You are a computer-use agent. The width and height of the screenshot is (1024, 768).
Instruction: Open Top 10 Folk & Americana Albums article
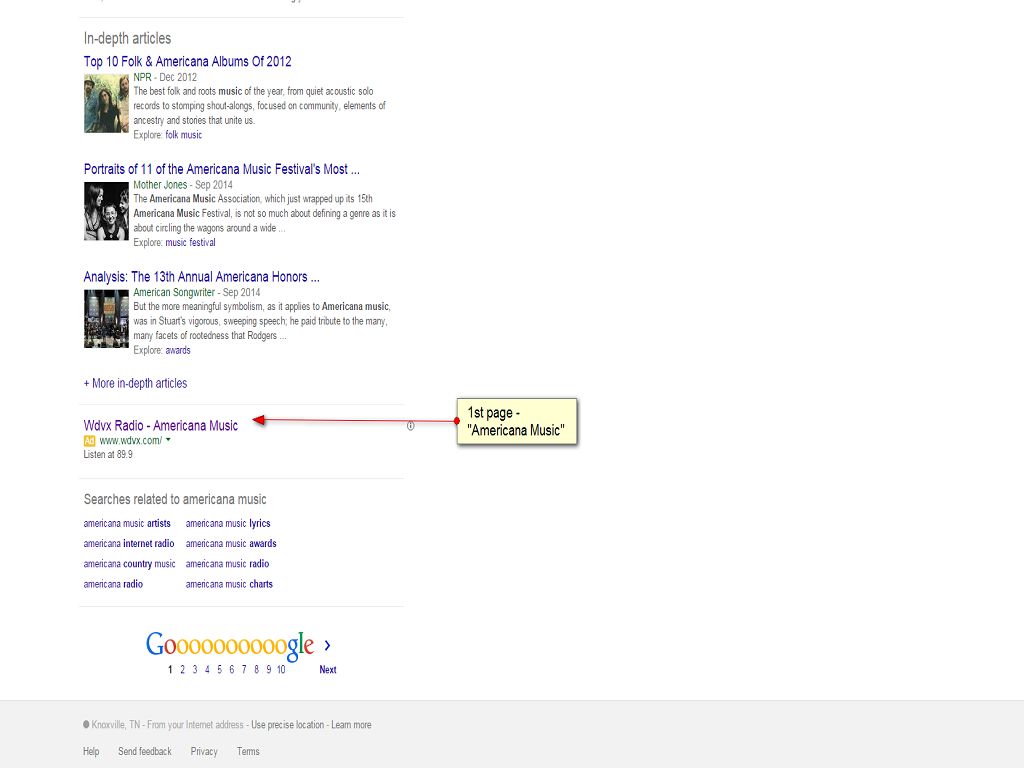187,61
